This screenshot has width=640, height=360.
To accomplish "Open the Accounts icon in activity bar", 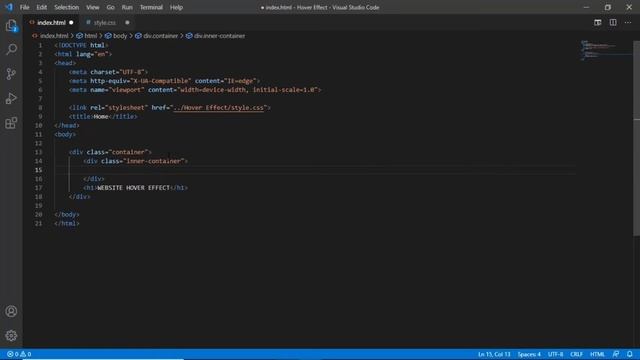I will click(x=11, y=311).
